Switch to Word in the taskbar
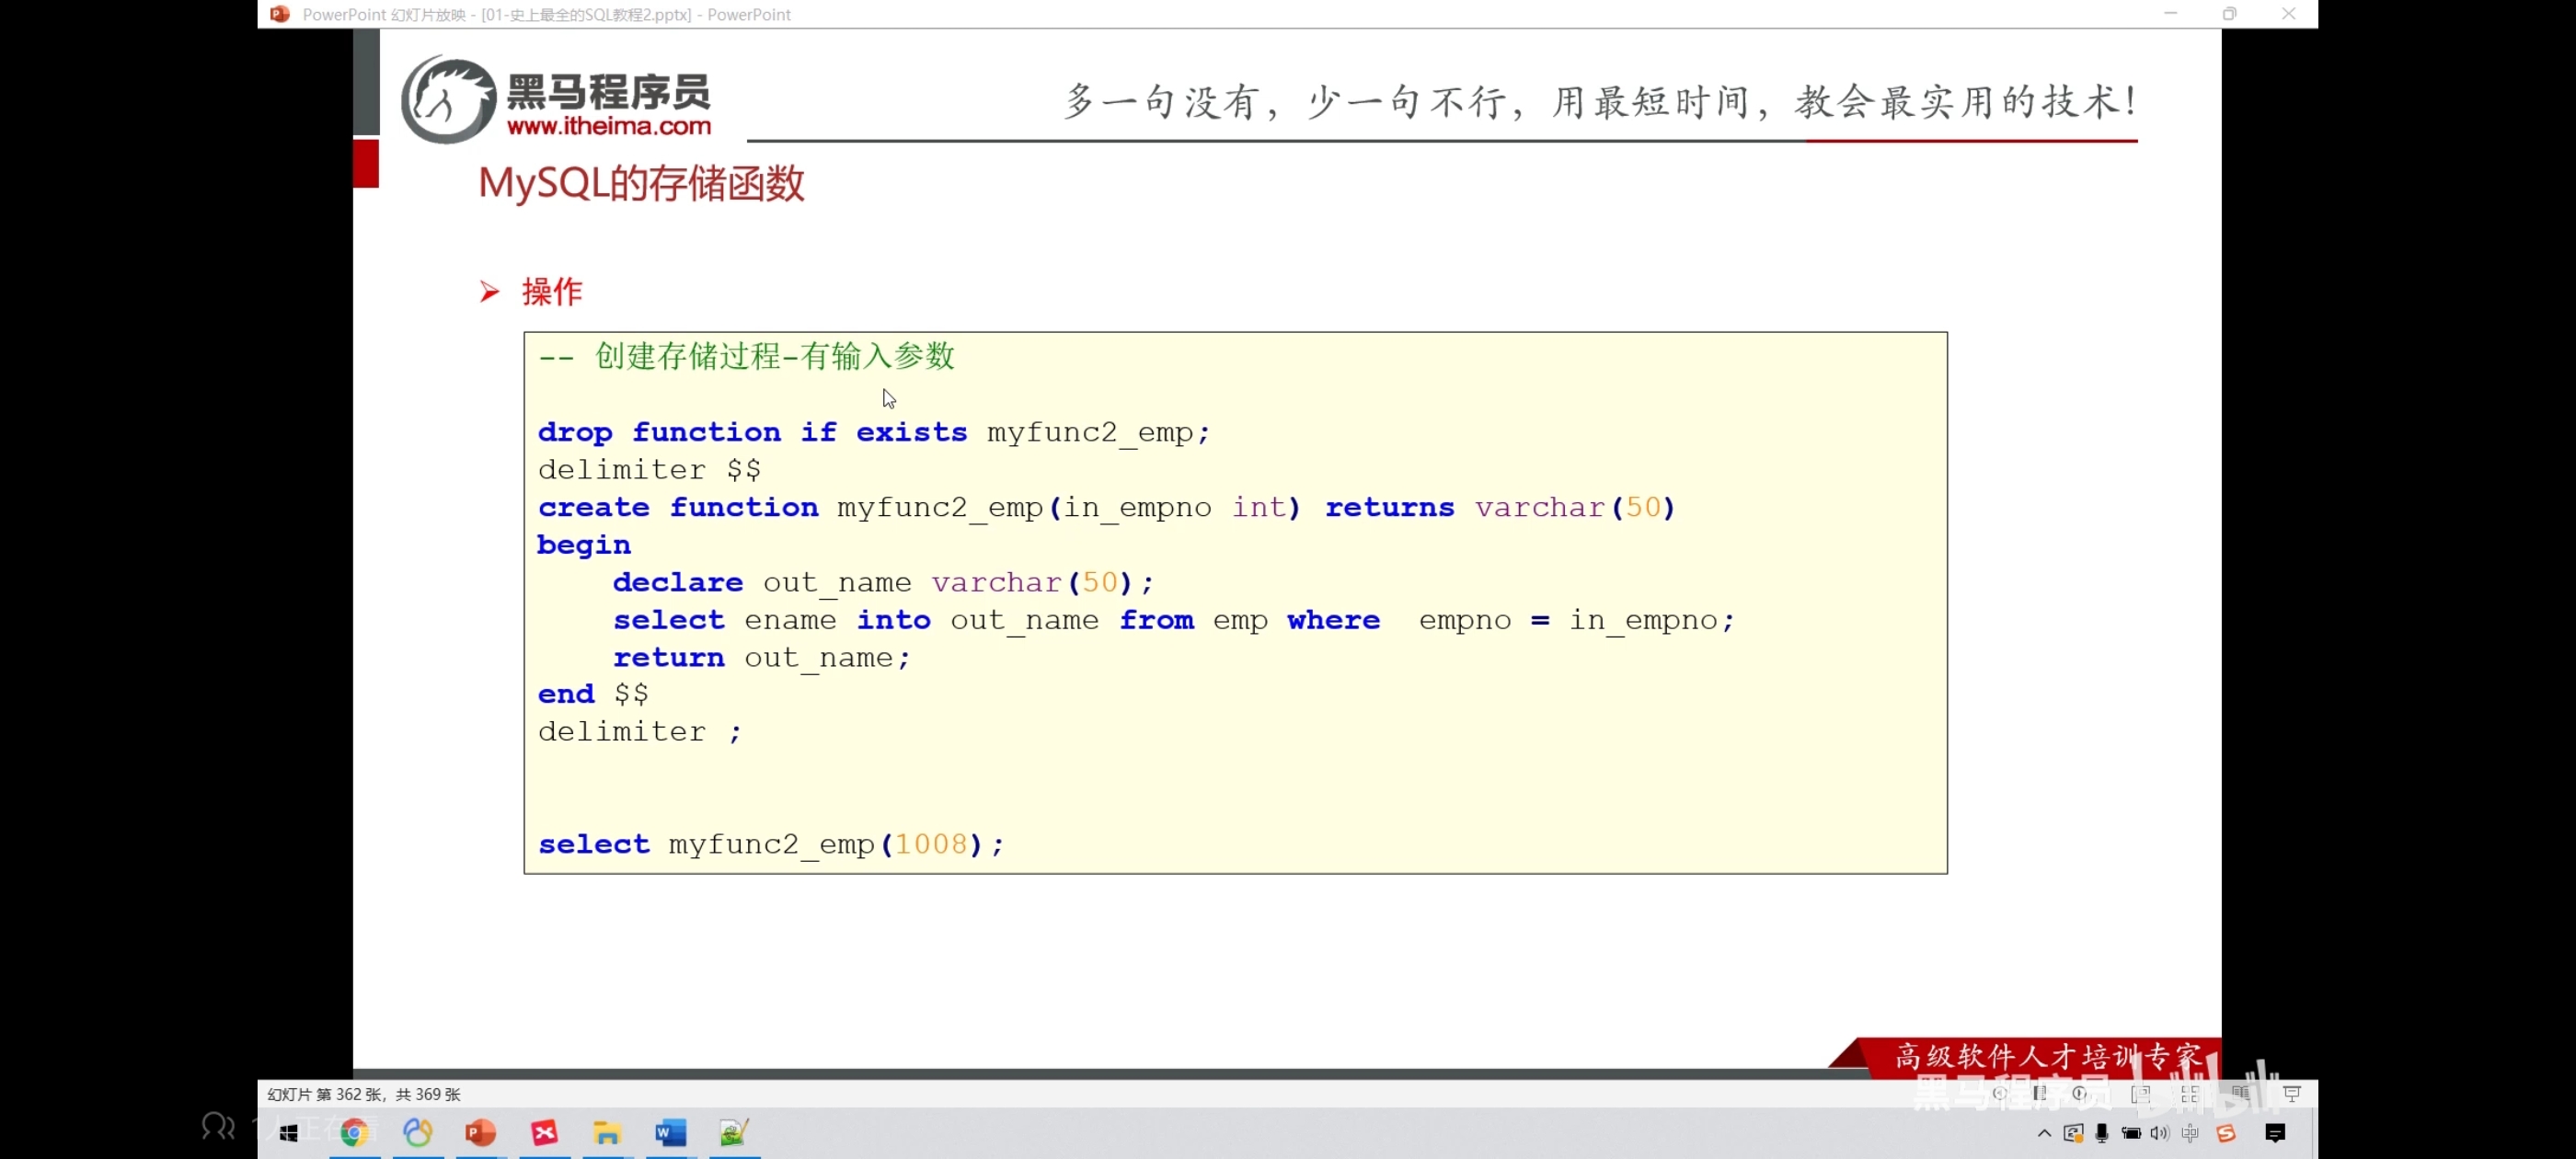 (670, 1132)
